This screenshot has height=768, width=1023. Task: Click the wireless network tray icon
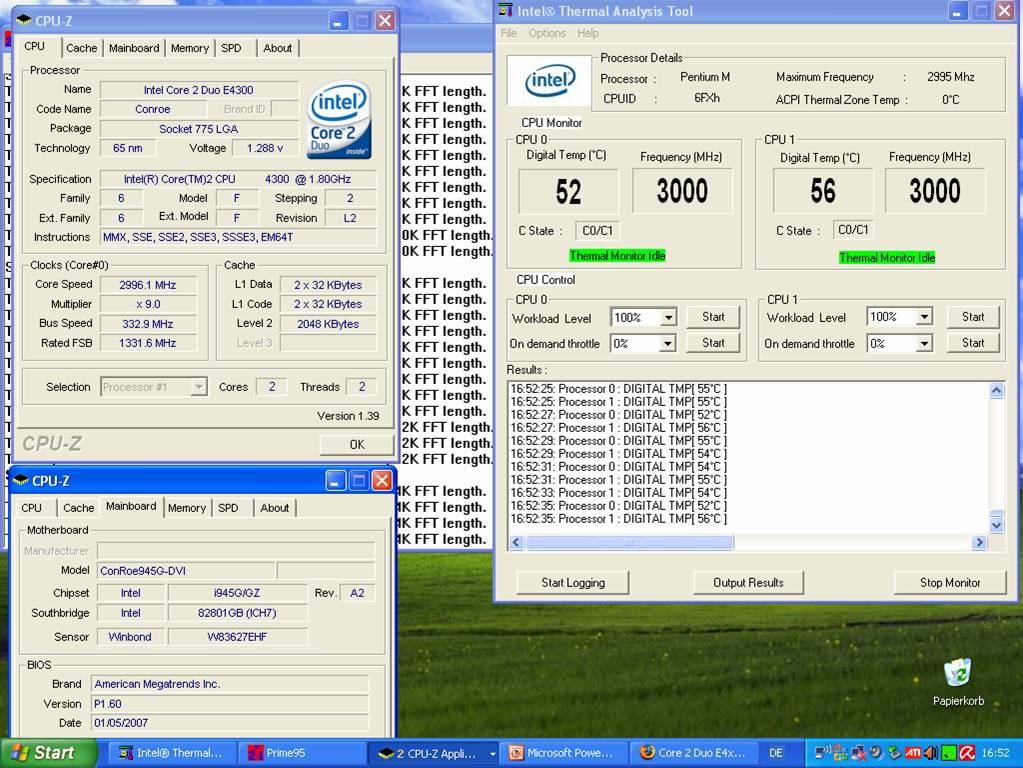(823, 751)
